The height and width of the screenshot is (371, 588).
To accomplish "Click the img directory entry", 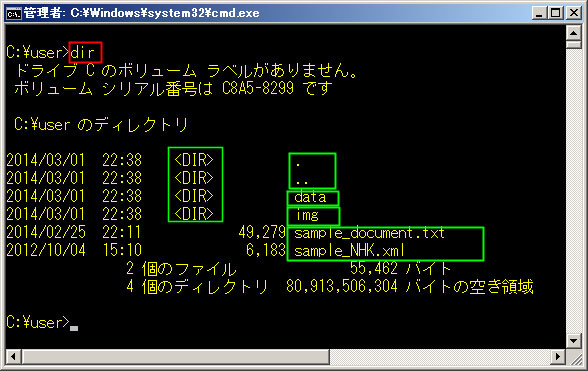I will [x=307, y=215].
